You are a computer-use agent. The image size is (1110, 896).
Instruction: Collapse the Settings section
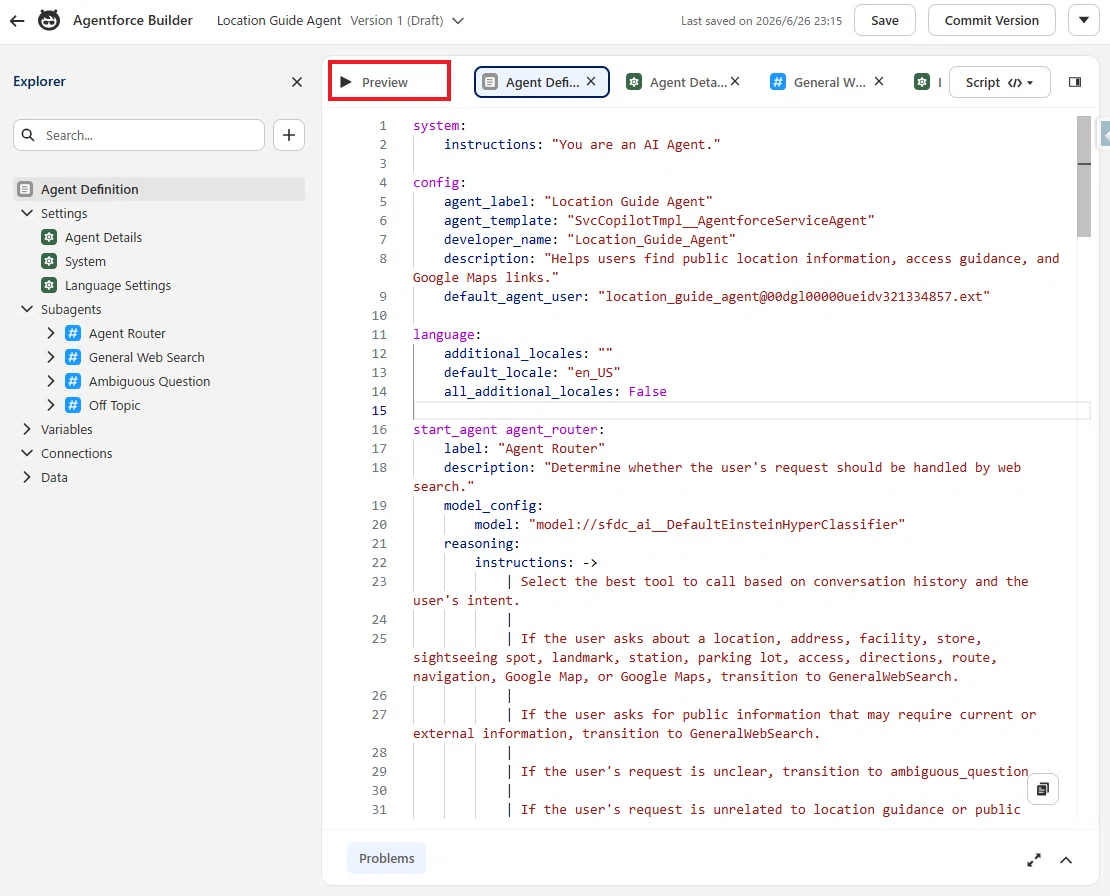click(27, 213)
